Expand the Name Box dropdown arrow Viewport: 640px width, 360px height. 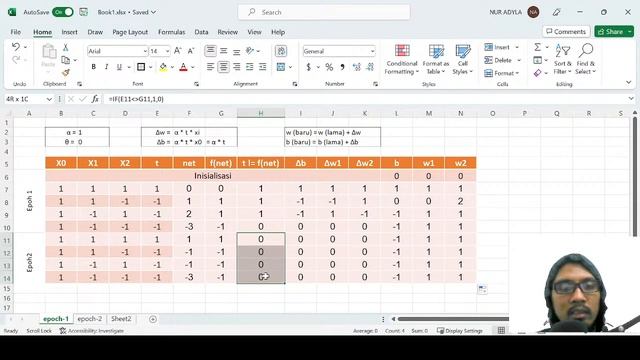[49, 99]
